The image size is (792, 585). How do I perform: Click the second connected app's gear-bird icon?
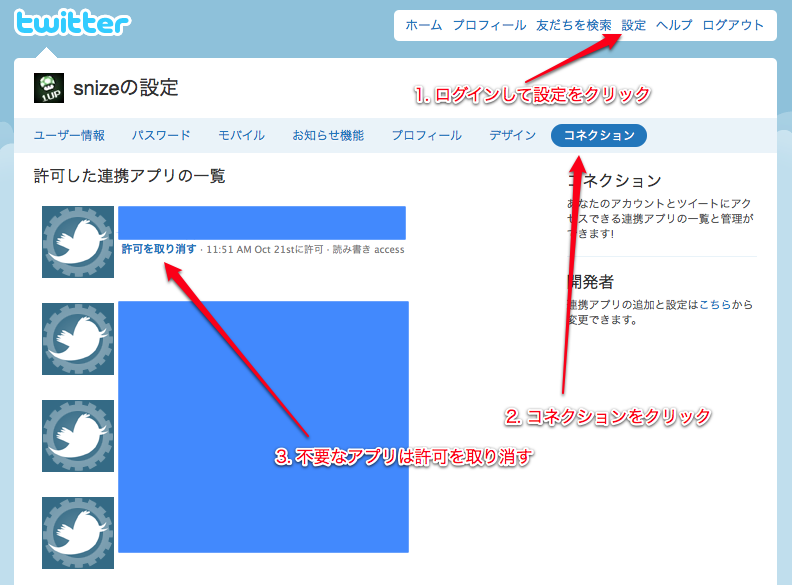click(x=78, y=339)
